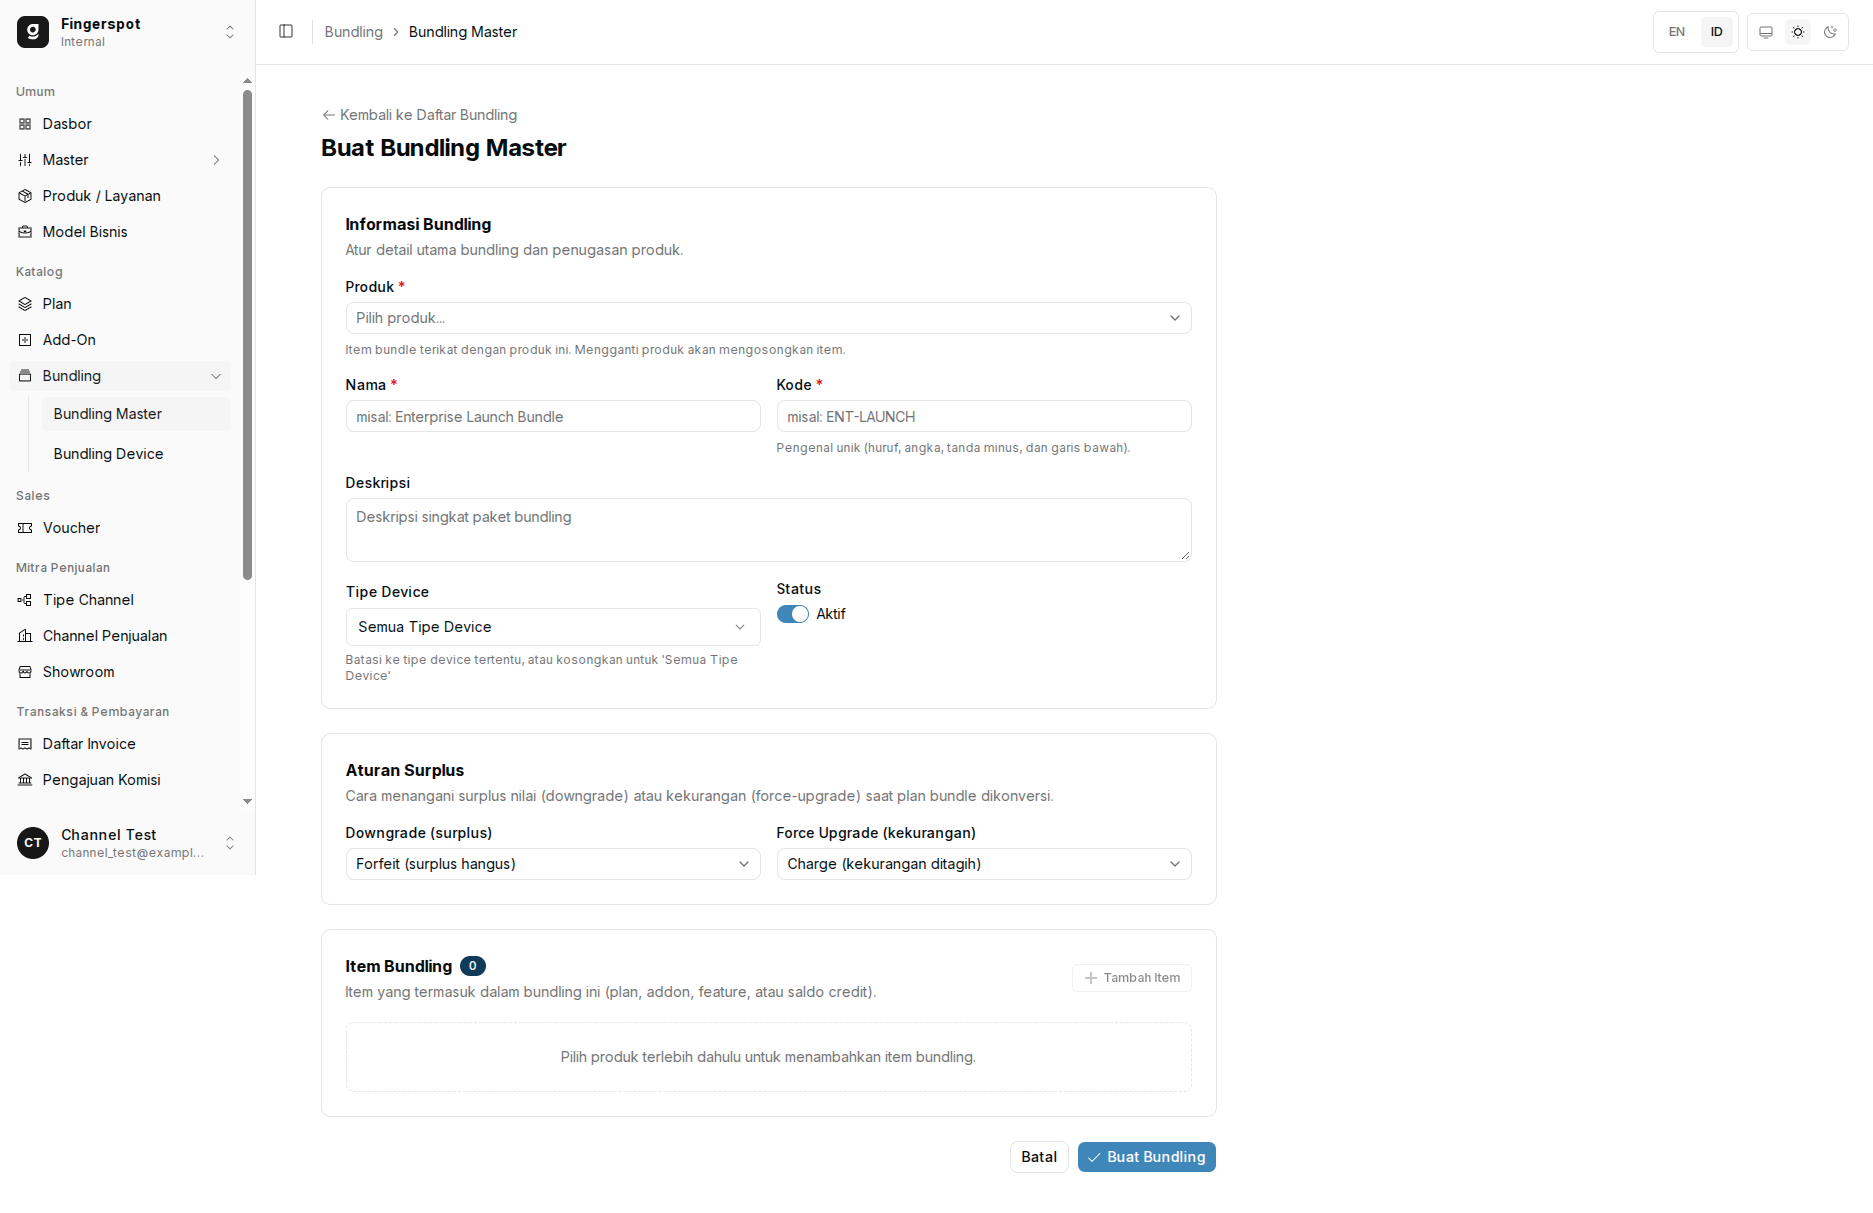Open the Downgrade (surplus) dropdown

coord(553,864)
